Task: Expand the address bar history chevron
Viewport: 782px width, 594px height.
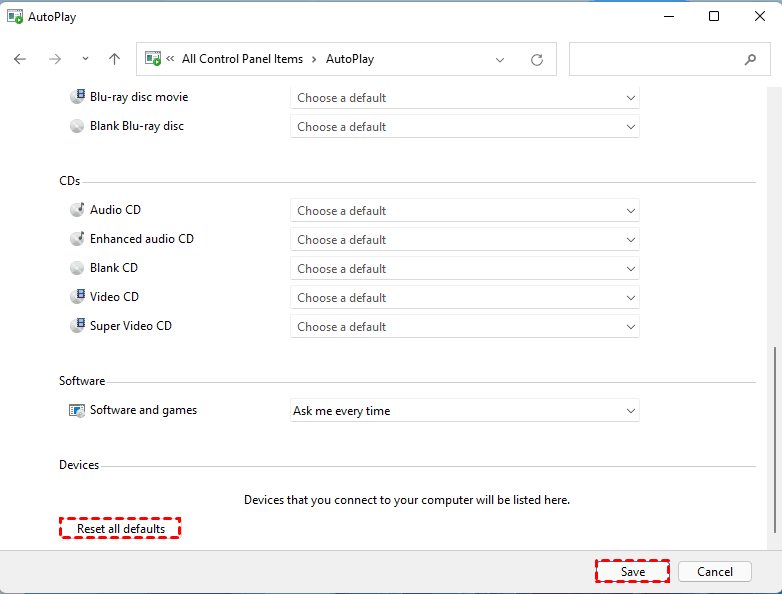Action: click(x=501, y=59)
